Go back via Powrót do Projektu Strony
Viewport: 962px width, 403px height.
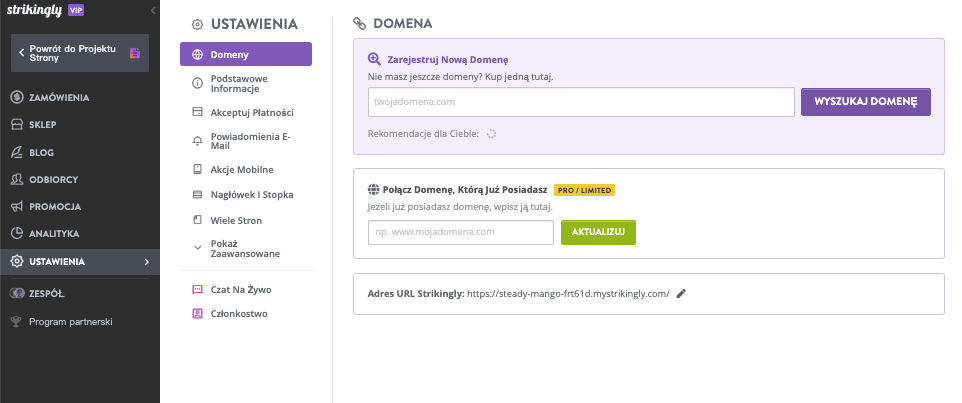coord(80,53)
